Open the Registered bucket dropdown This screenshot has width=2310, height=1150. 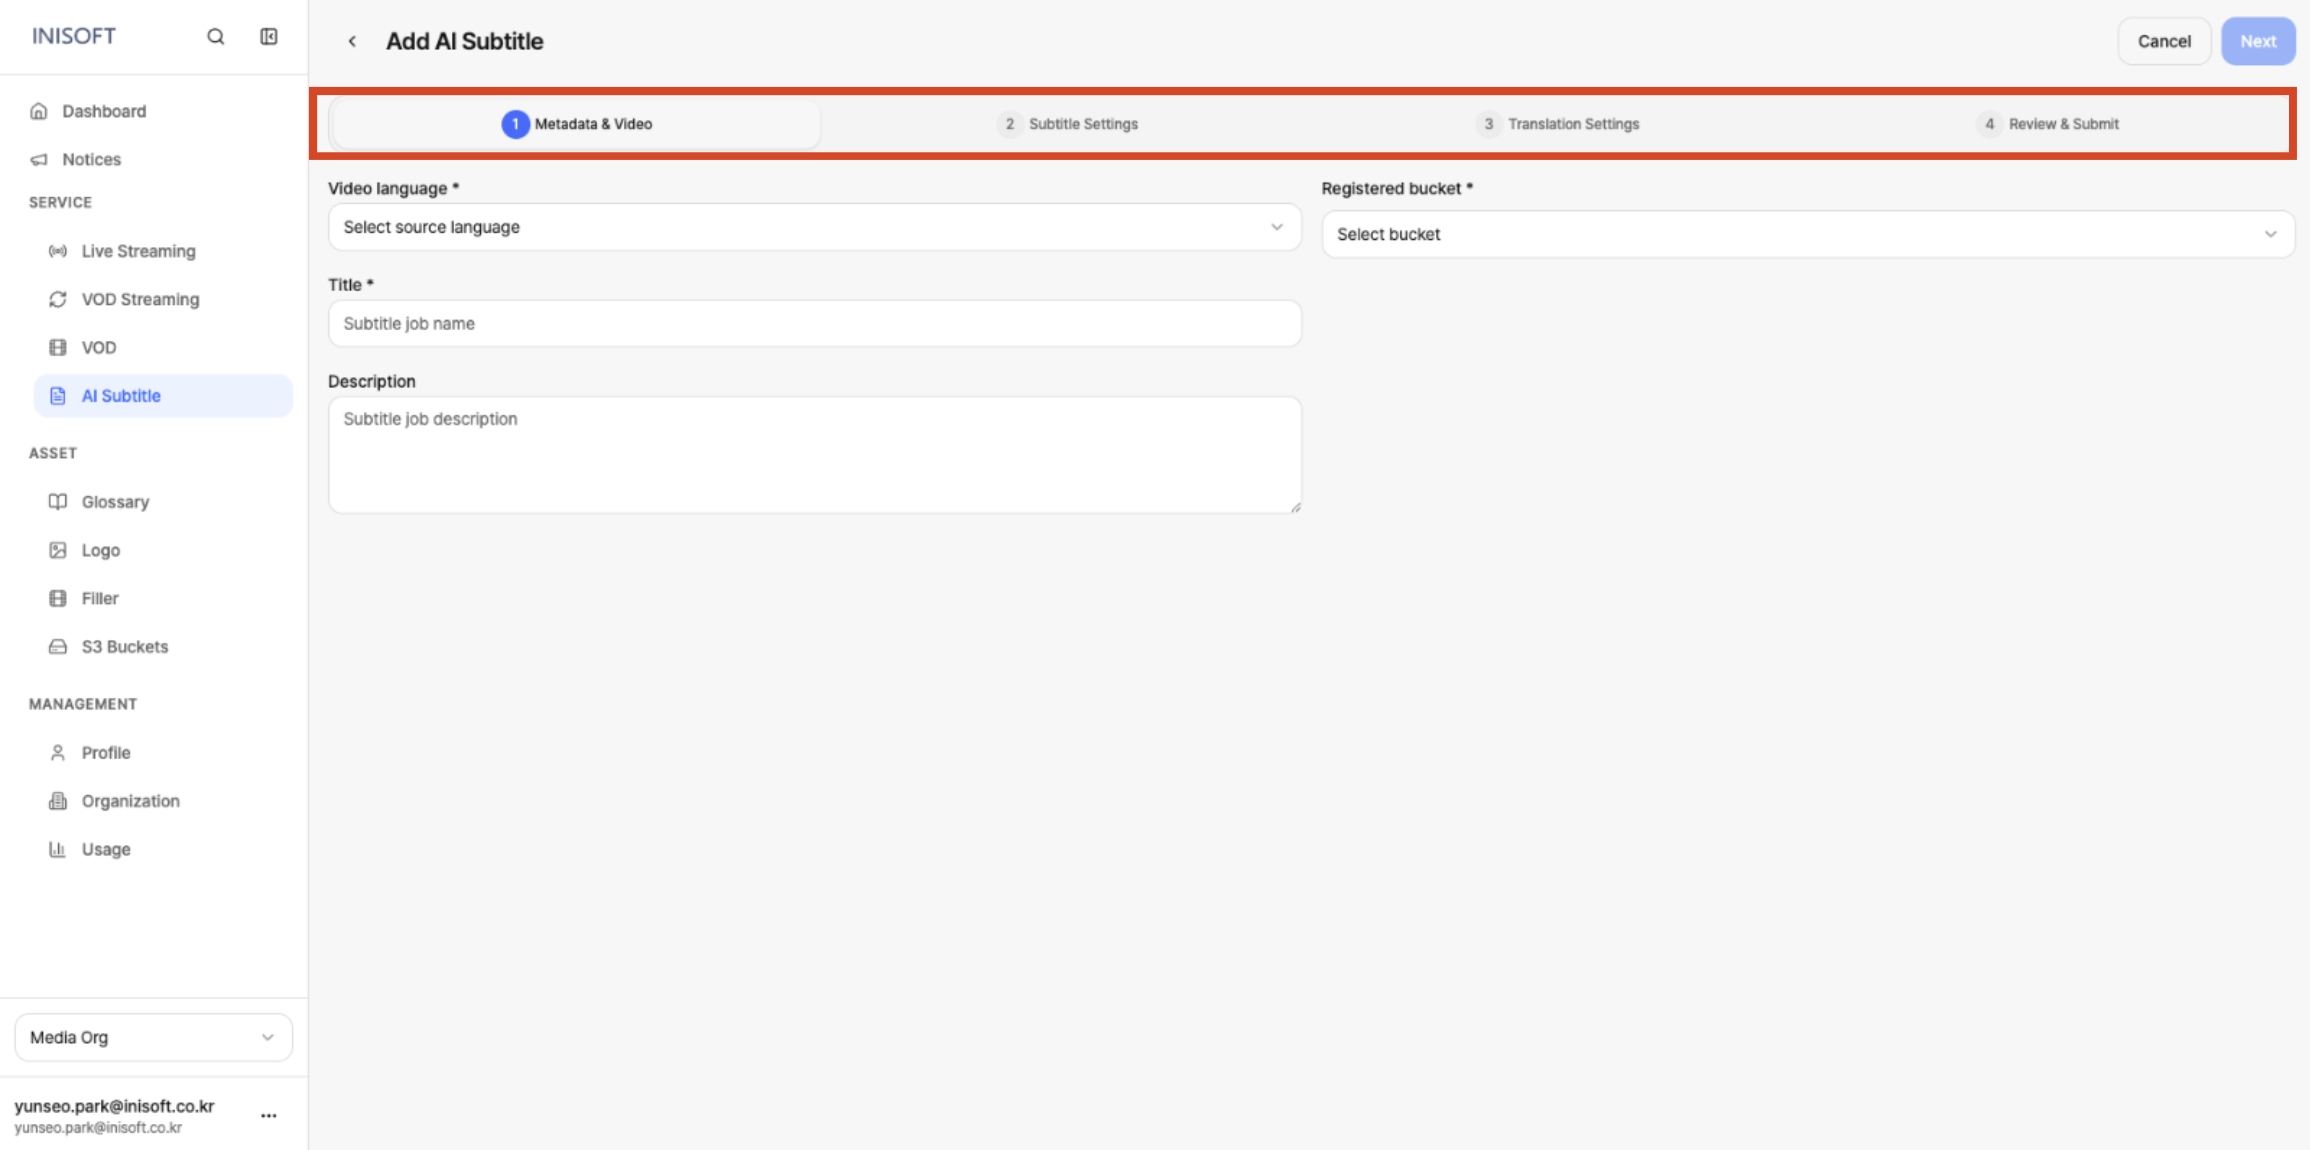[1808, 234]
